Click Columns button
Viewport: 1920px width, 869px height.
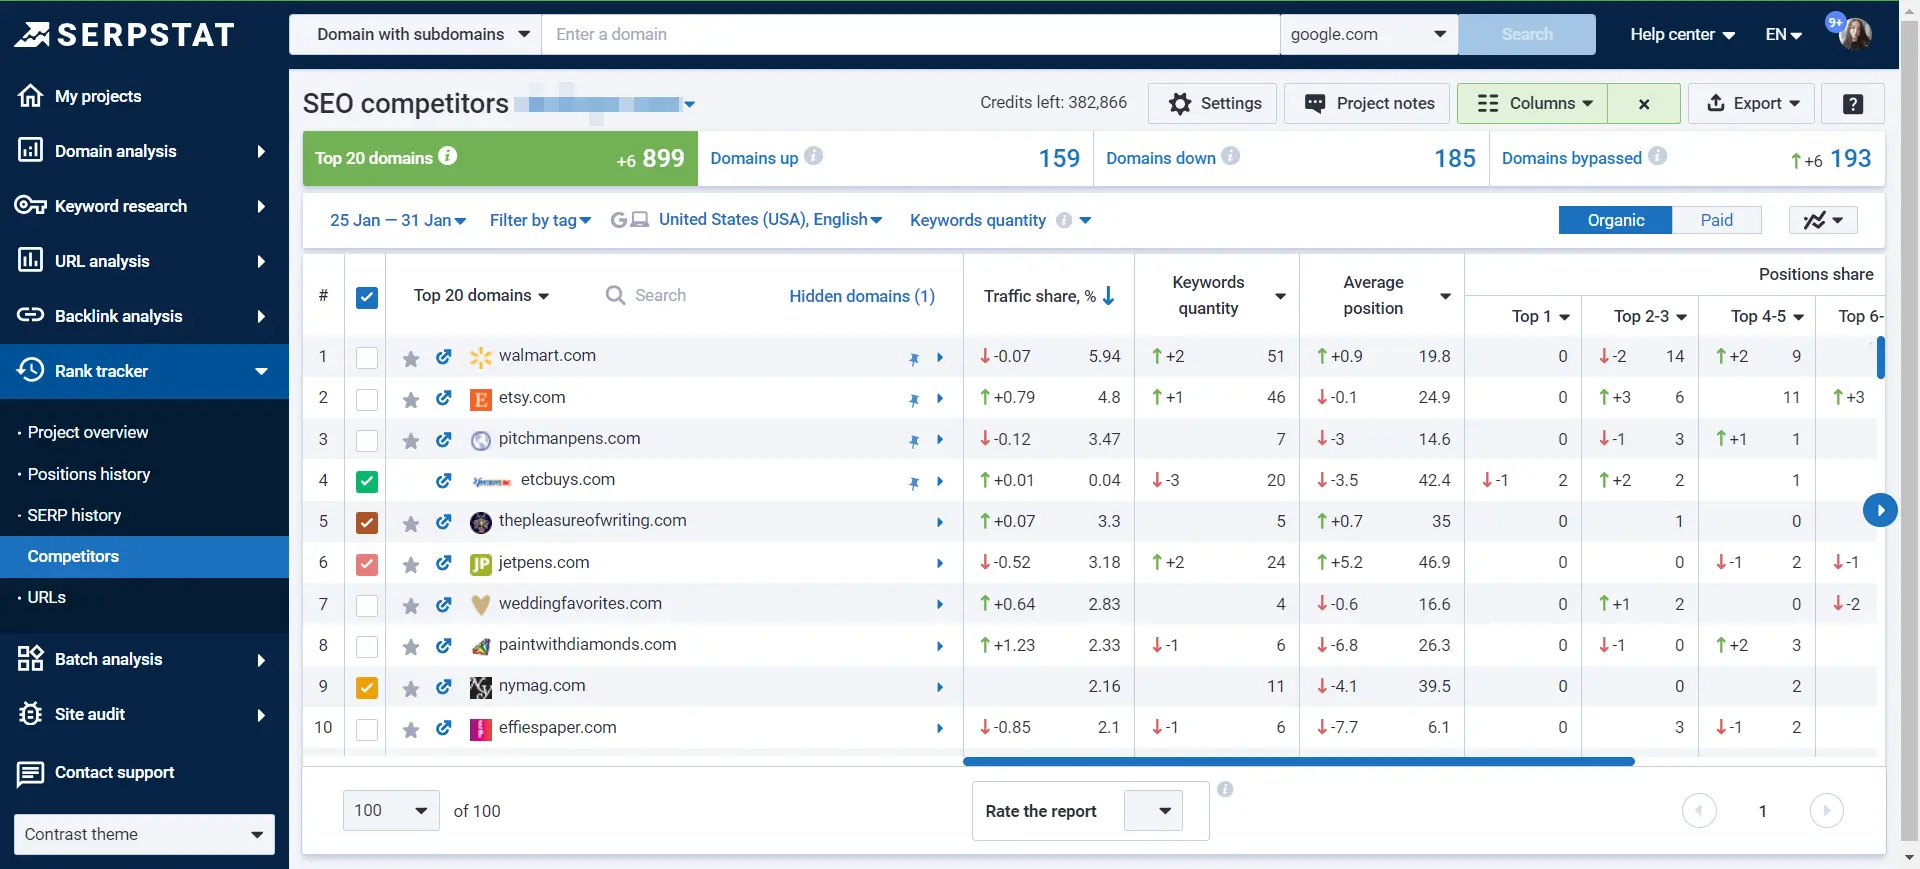(x=1532, y=103)
